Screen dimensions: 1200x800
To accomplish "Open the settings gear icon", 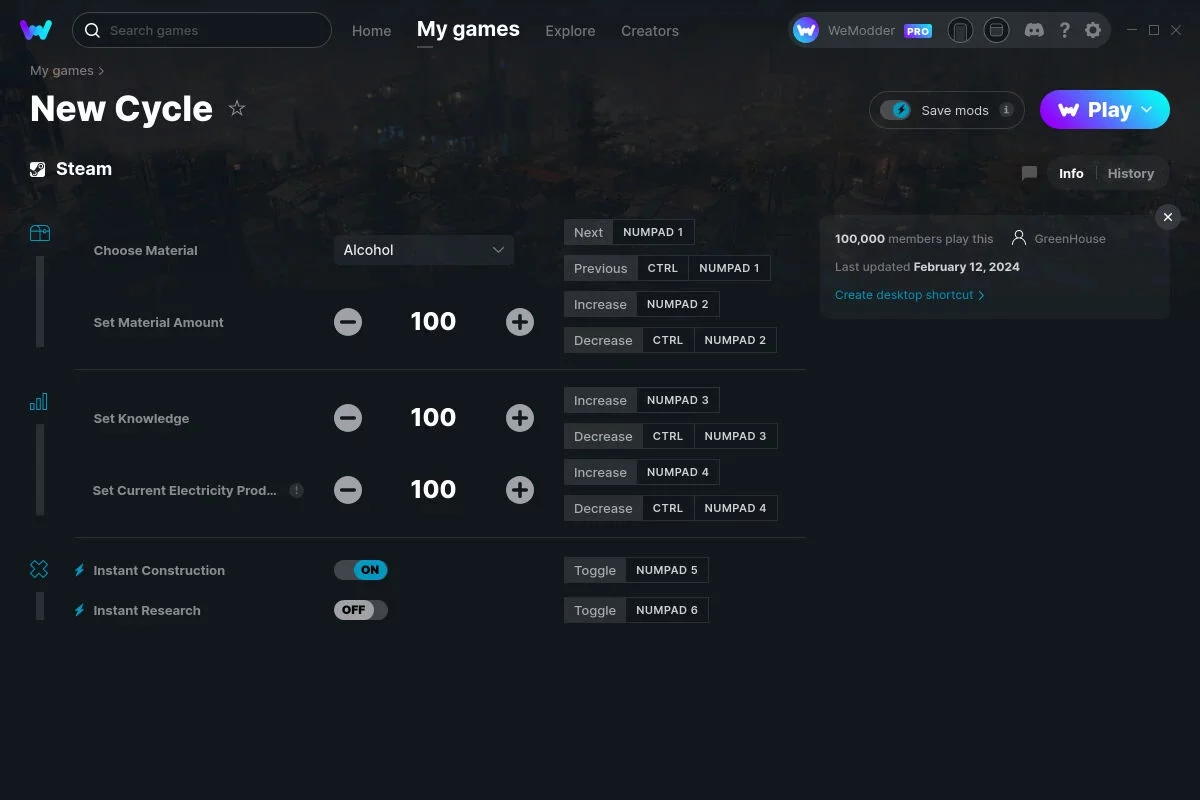I will click(x=1093, y=30).
